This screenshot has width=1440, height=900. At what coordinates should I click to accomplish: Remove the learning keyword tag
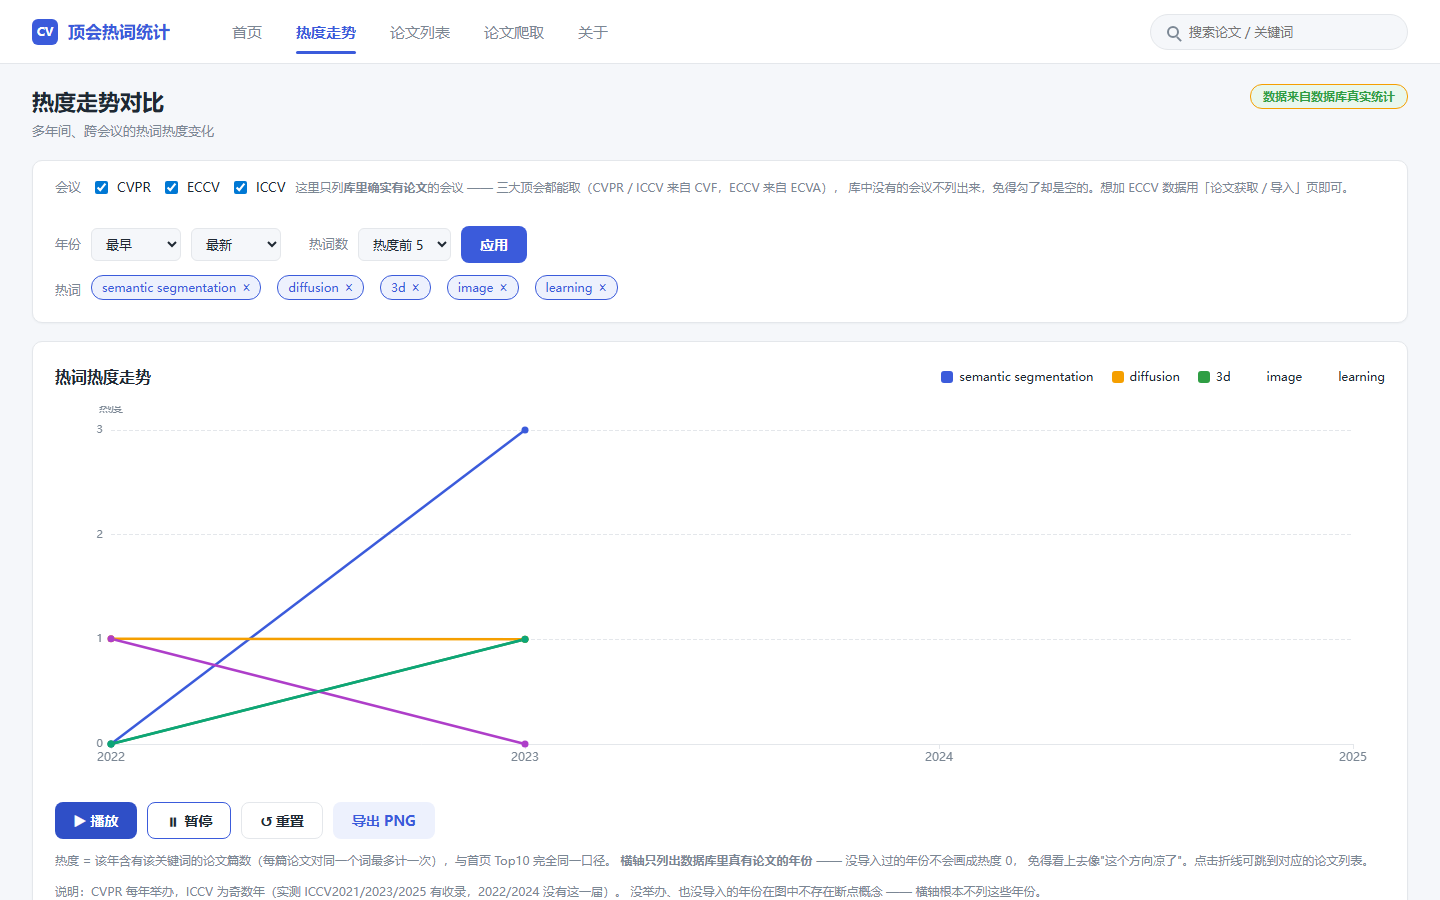pos(602,288)
